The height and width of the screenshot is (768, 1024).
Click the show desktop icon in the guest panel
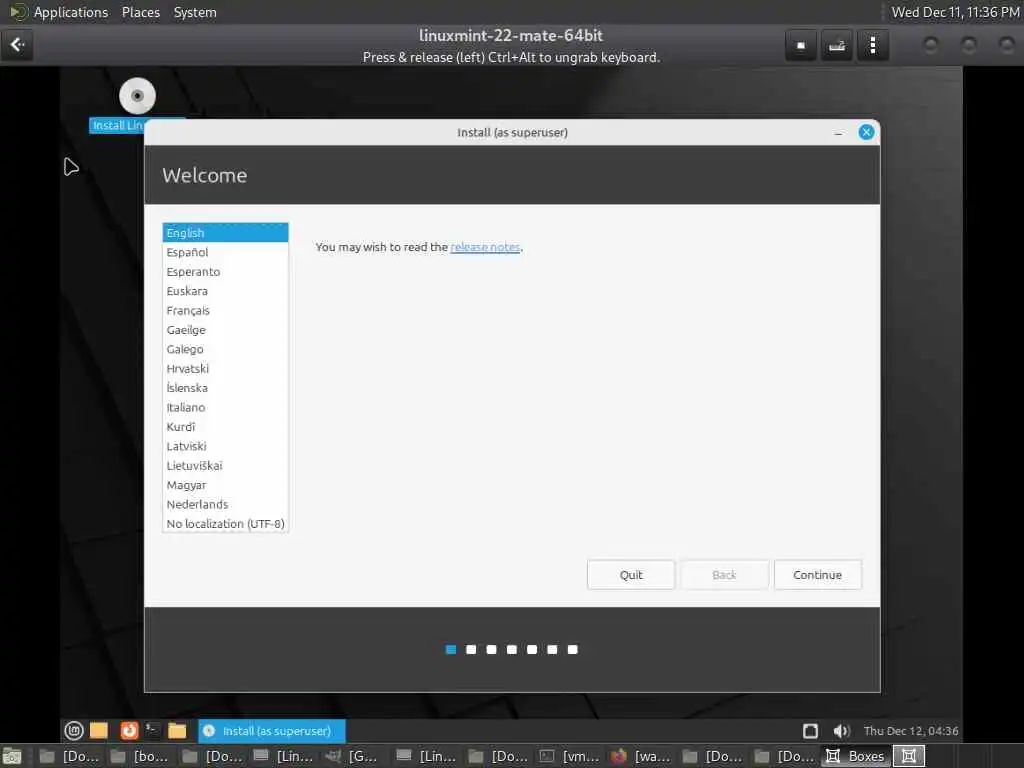99,730
